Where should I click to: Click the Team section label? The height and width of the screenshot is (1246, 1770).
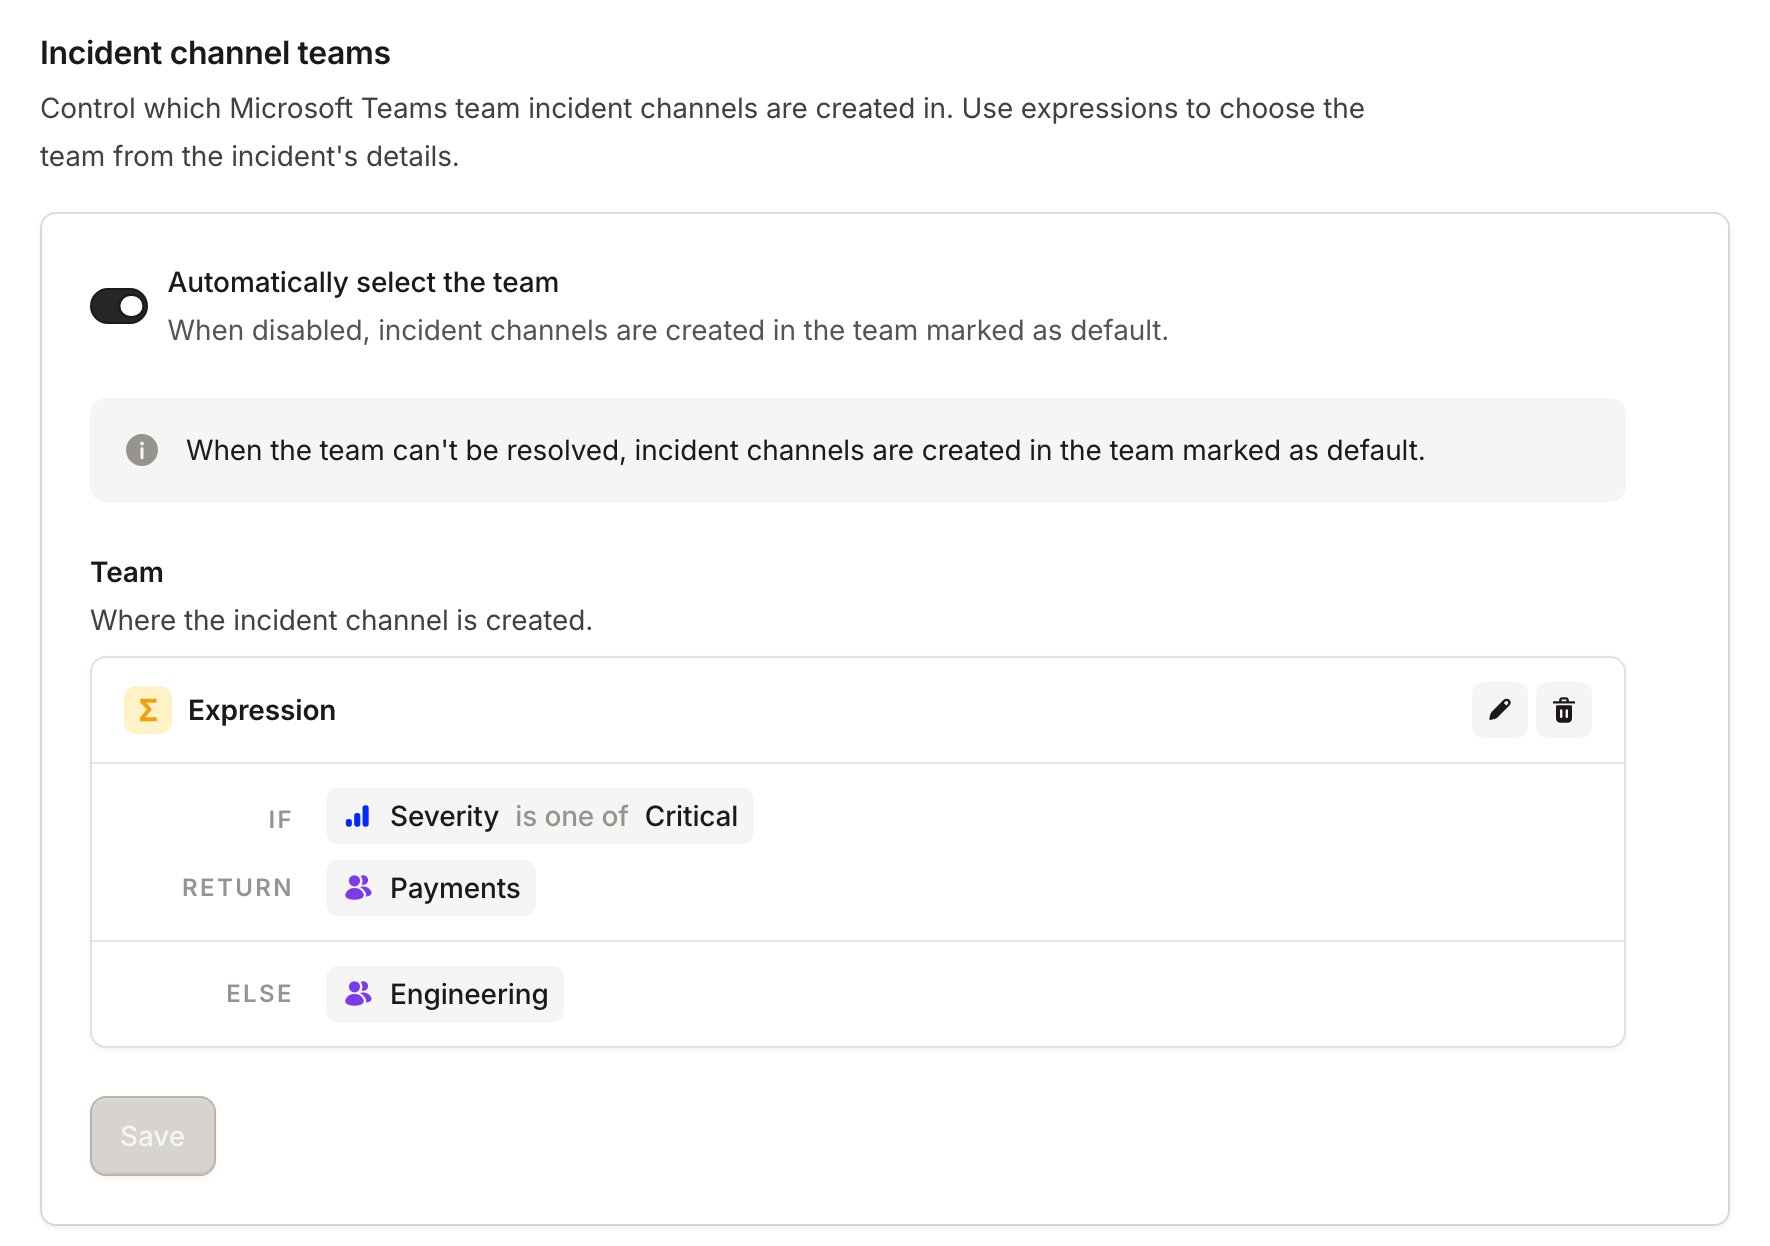(127, 572)
